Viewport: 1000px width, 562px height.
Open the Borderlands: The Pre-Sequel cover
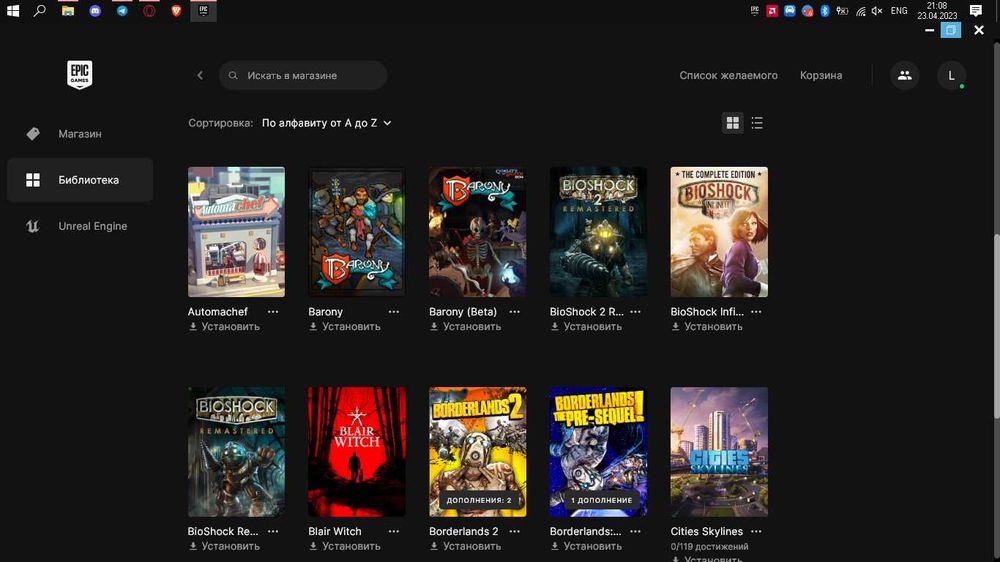(598, 452)
